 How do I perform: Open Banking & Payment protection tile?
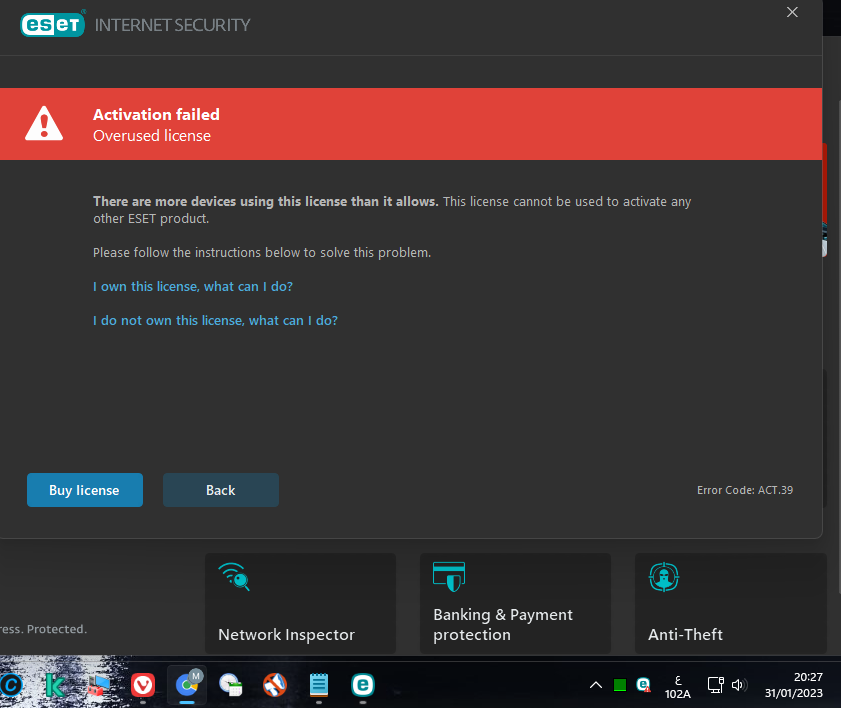click(x=515, y=603)
